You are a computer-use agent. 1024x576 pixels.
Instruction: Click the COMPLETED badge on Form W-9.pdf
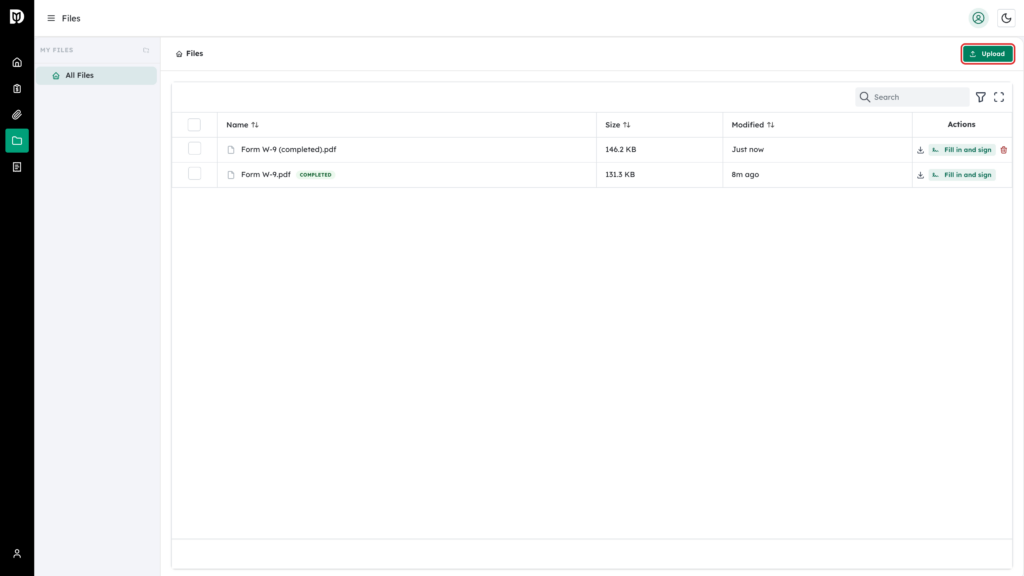pyautogui.click(x=315, y=175)
